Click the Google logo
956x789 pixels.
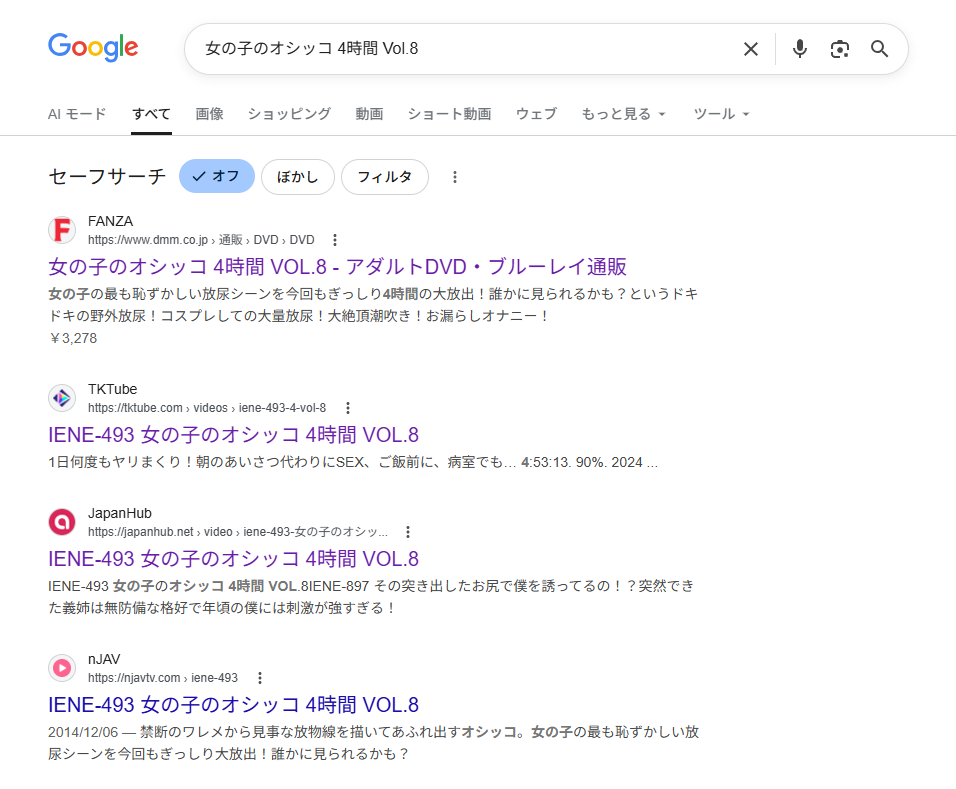93,48
